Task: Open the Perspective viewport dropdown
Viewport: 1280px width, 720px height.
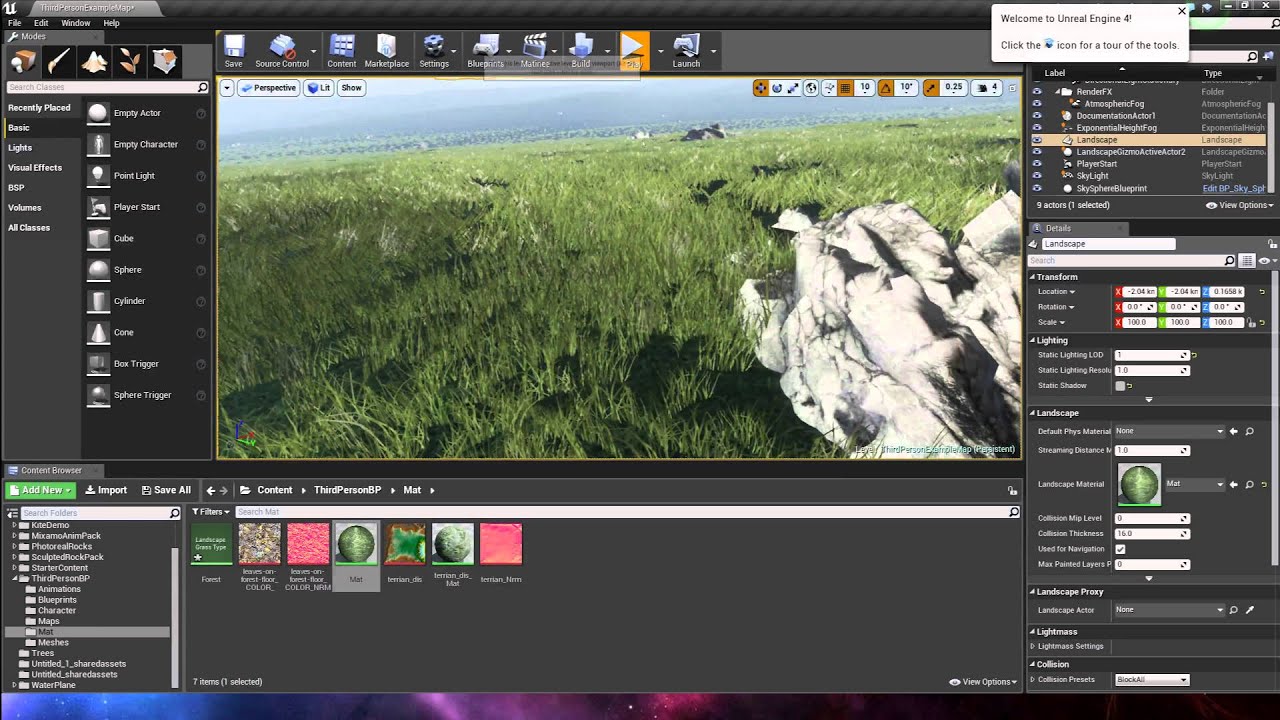Action: click(268, 88)
